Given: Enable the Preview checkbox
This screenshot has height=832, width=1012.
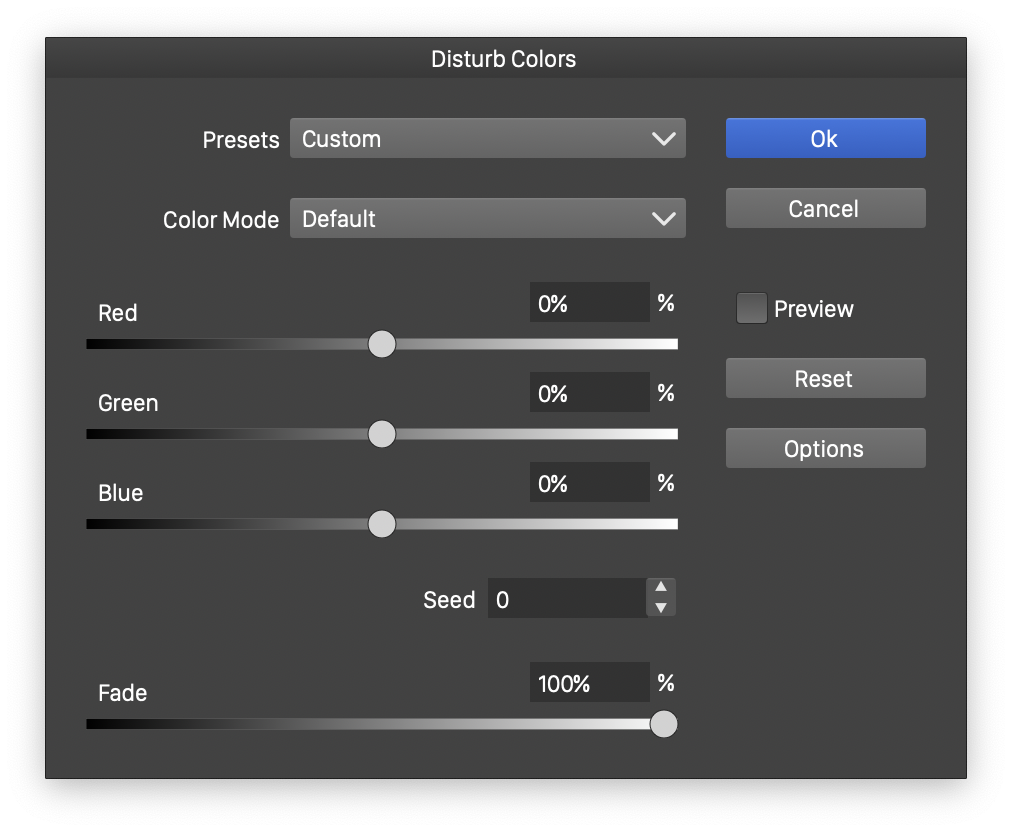Looking at the screenshot, I should point(752,309).
